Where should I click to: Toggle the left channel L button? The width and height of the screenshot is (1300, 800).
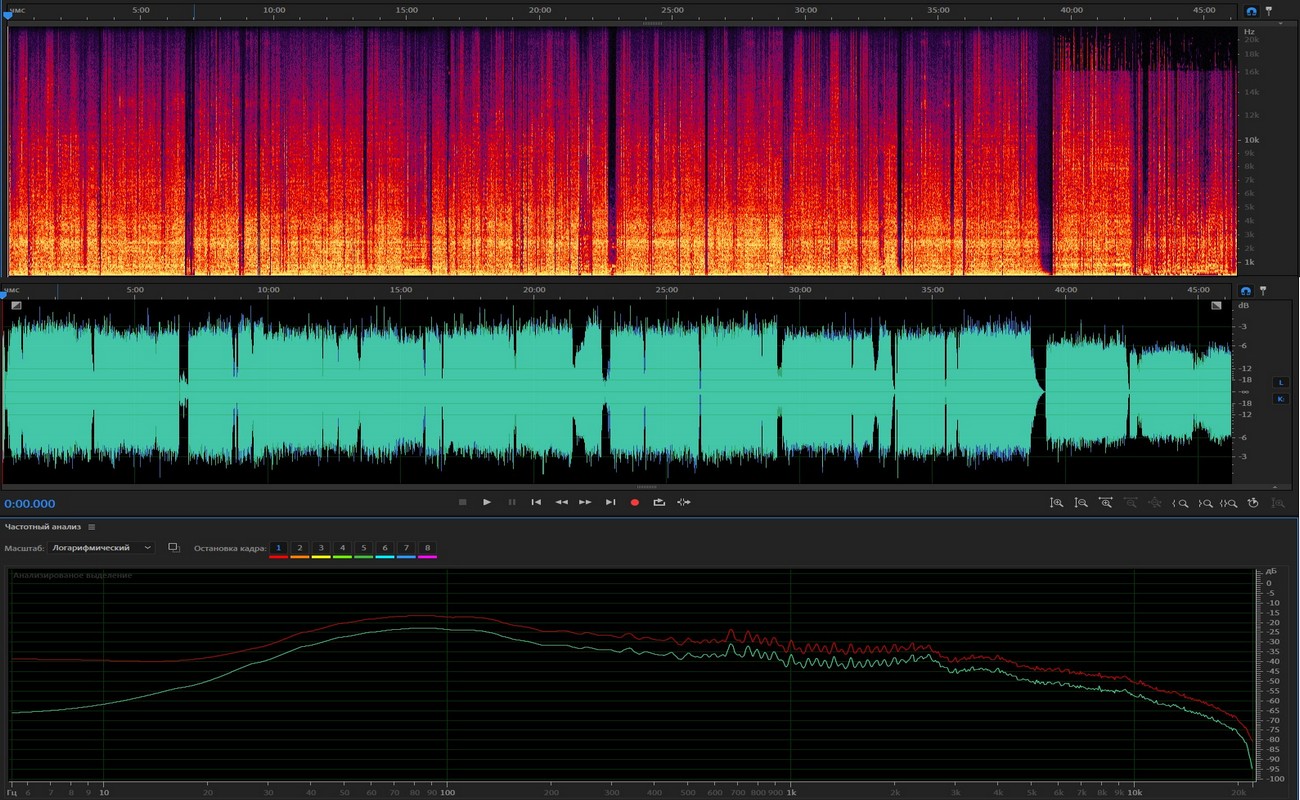pyautogui.click(x=1280, y=382)
